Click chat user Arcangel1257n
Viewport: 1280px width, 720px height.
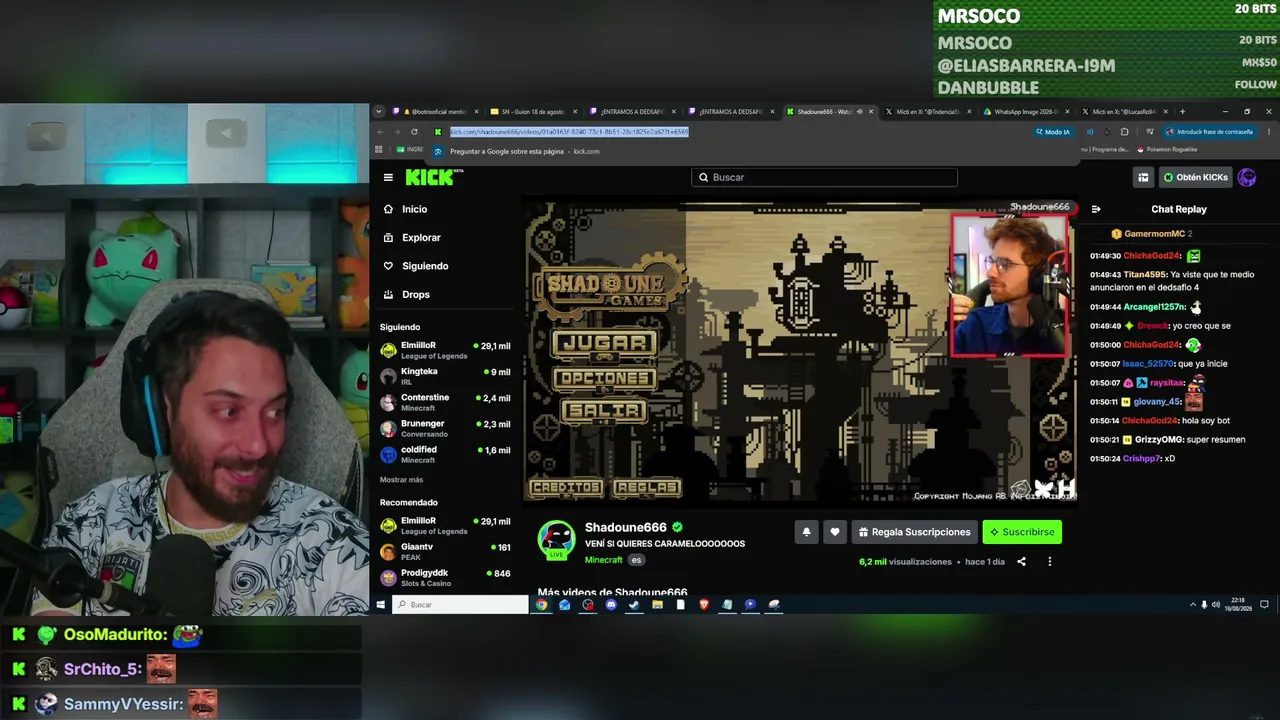tap(1153, 307)
